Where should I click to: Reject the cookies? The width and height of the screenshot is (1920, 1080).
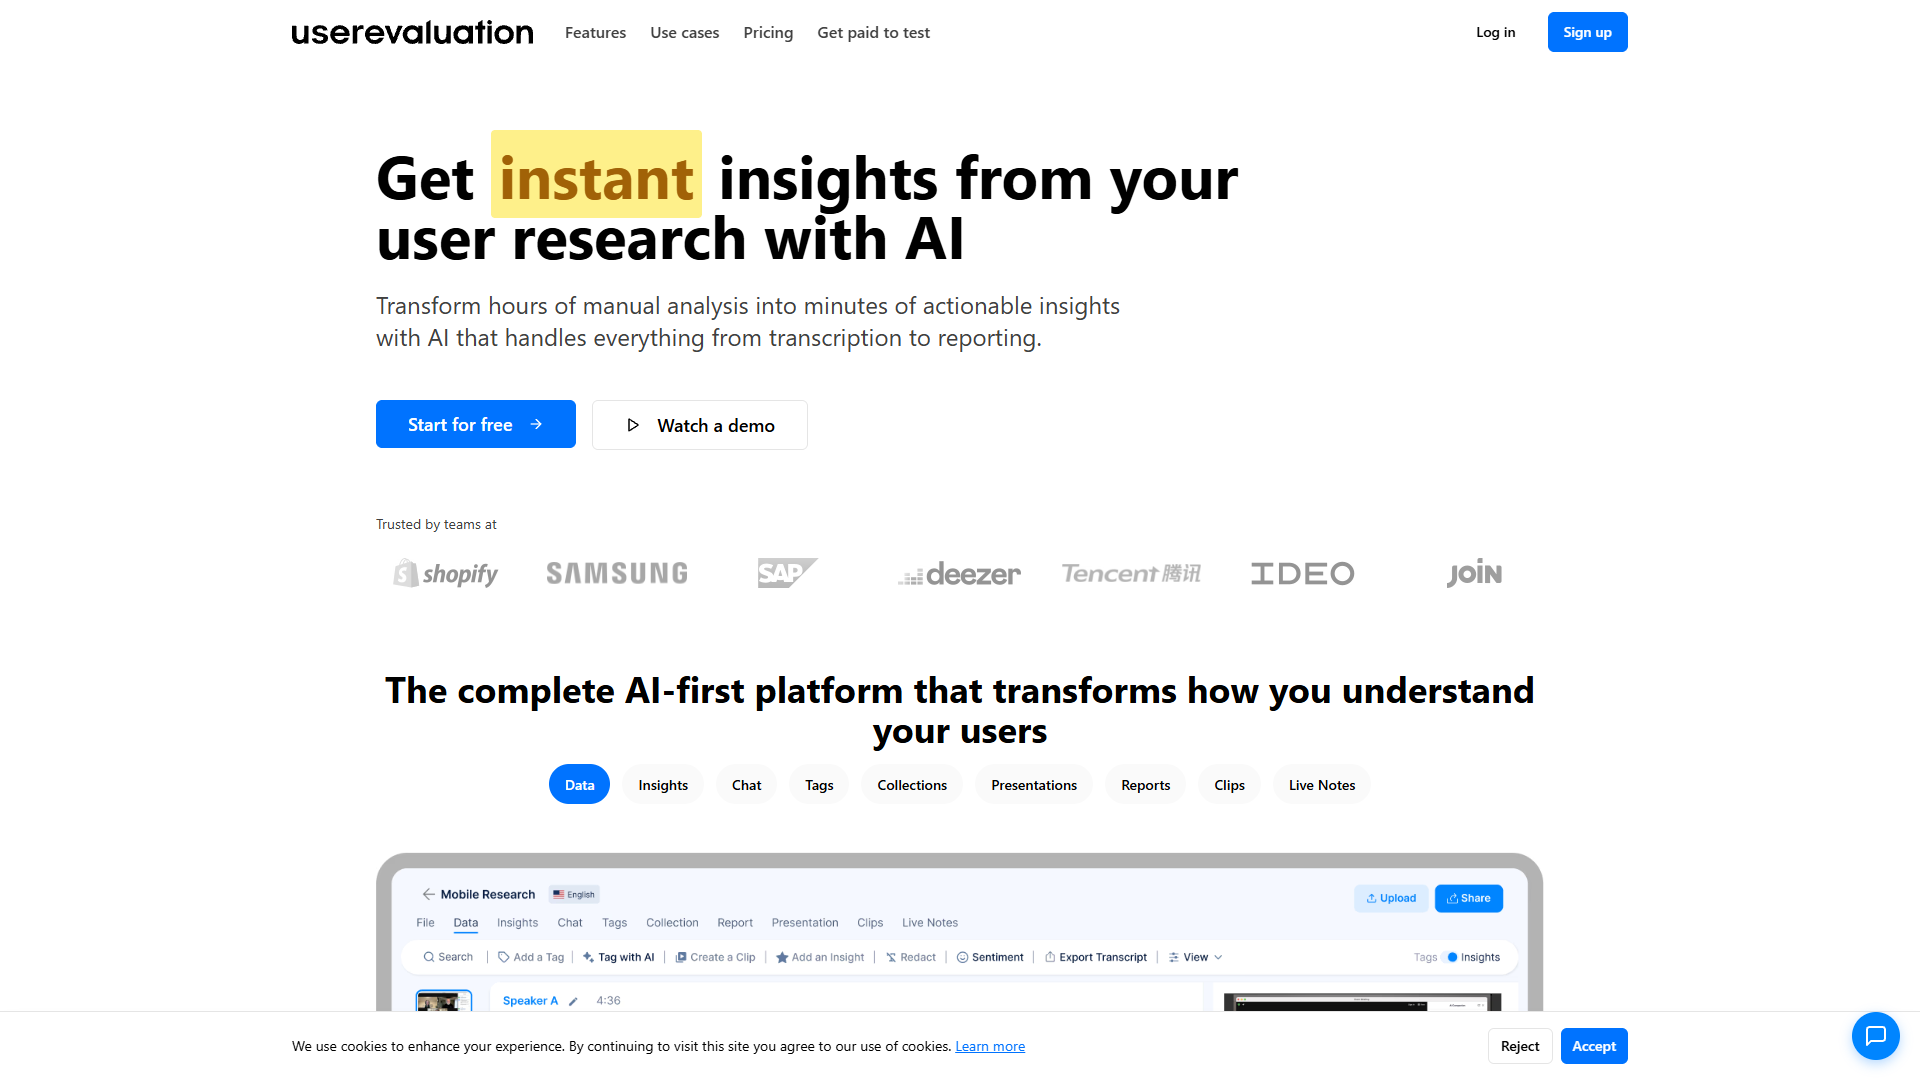pyautogui.click(x=1520, y=1046)
